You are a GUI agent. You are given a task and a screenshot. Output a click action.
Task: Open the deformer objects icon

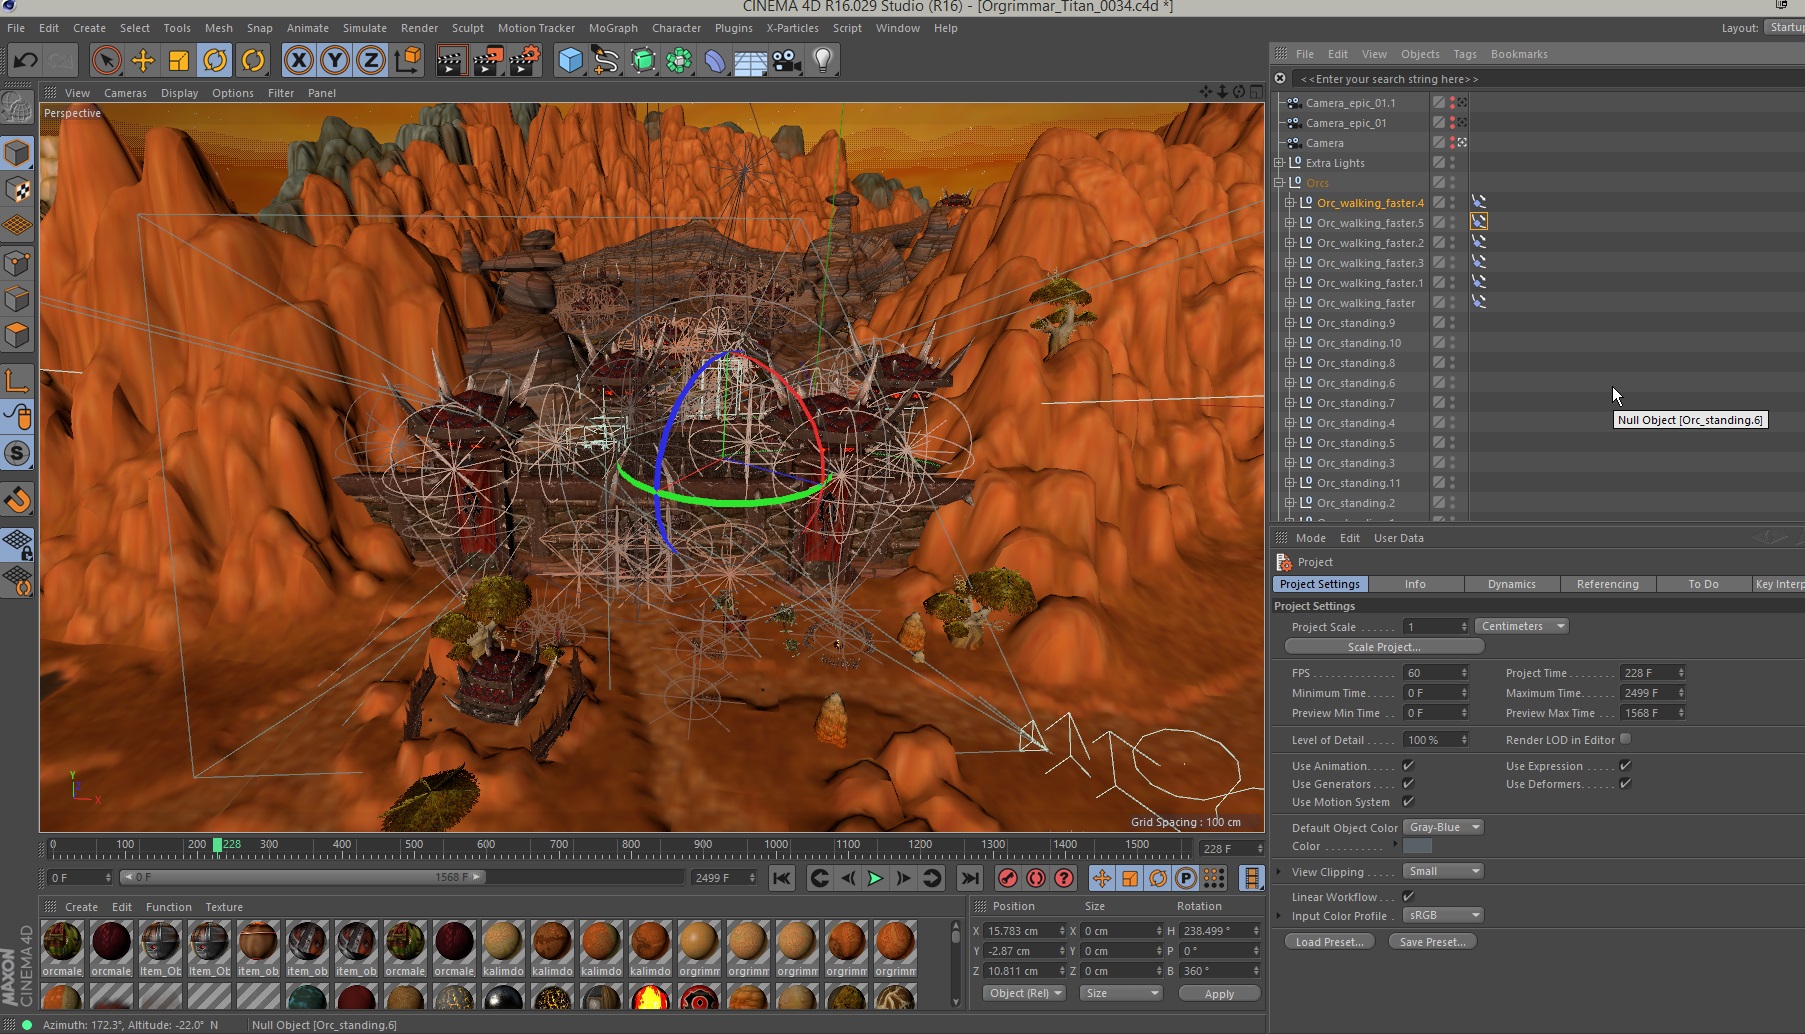click(714, 61)
